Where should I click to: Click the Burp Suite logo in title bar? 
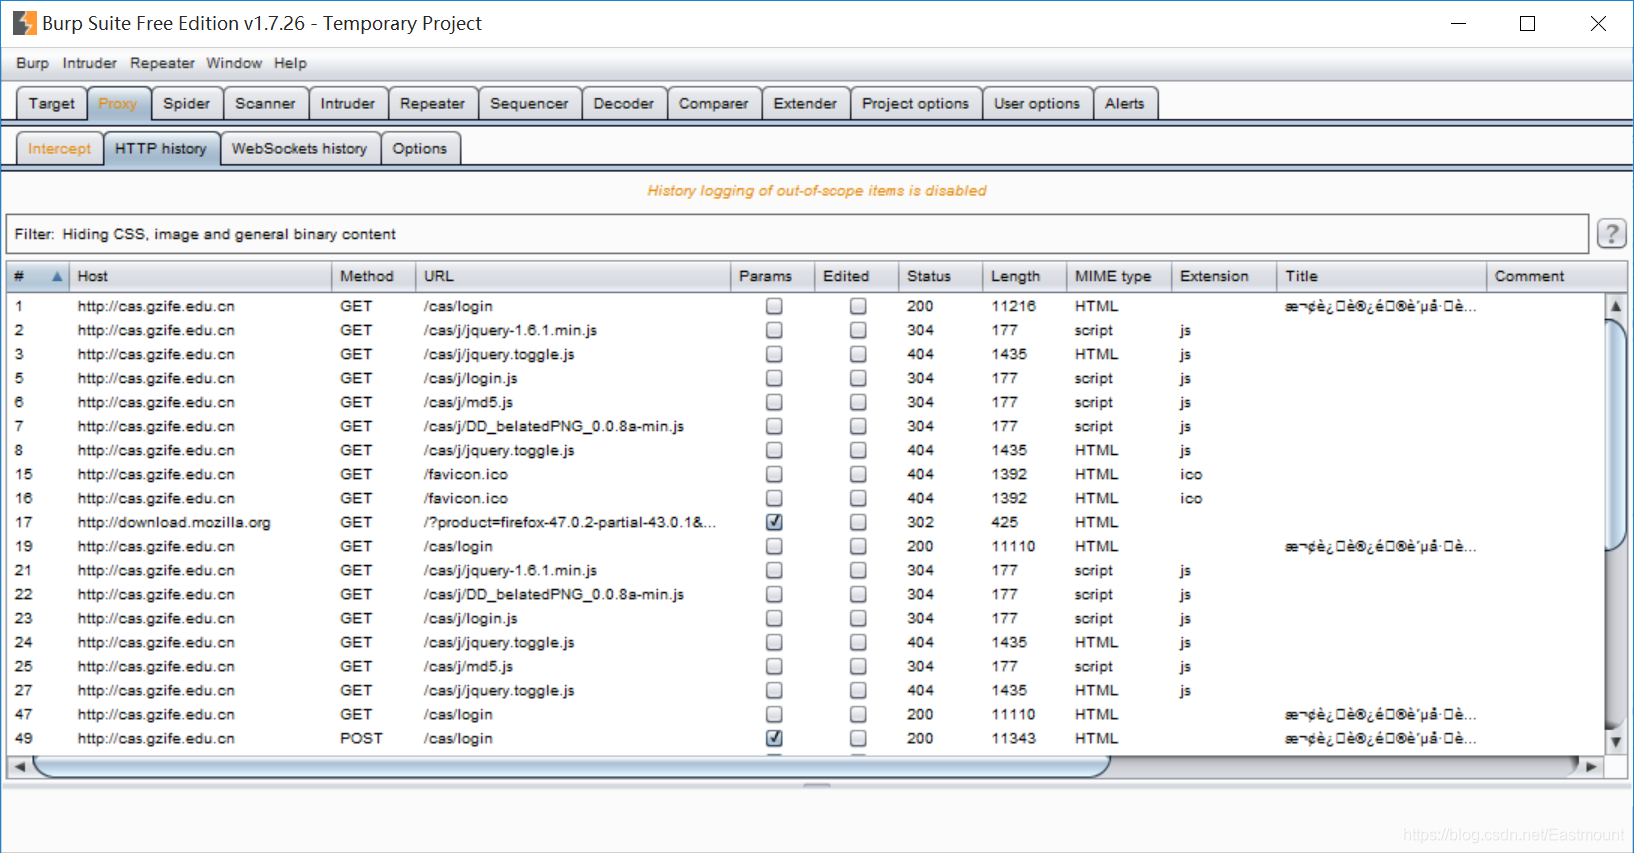(x=24, y=23)
